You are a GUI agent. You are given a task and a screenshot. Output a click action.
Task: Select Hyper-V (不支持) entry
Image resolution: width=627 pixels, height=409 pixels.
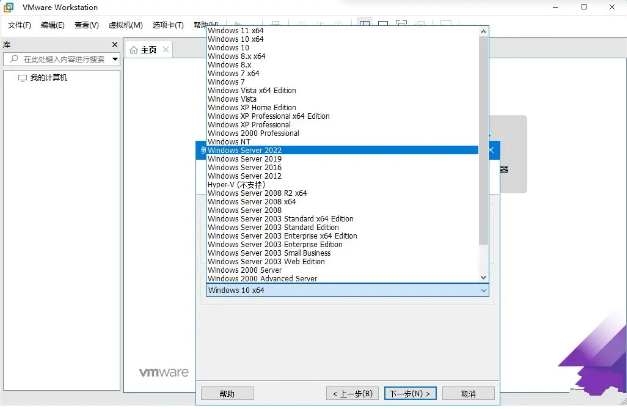point(342,185)
